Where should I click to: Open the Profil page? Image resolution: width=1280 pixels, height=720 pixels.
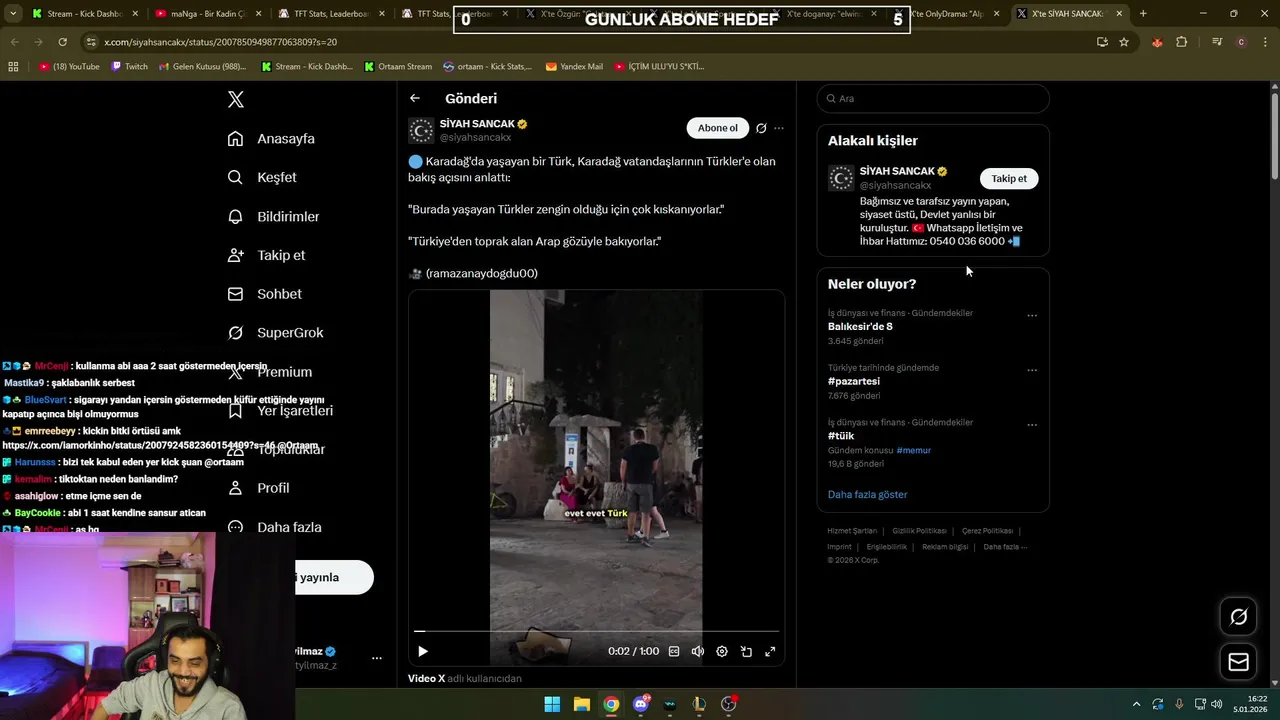pyautogui.click(x=258, y=488)
